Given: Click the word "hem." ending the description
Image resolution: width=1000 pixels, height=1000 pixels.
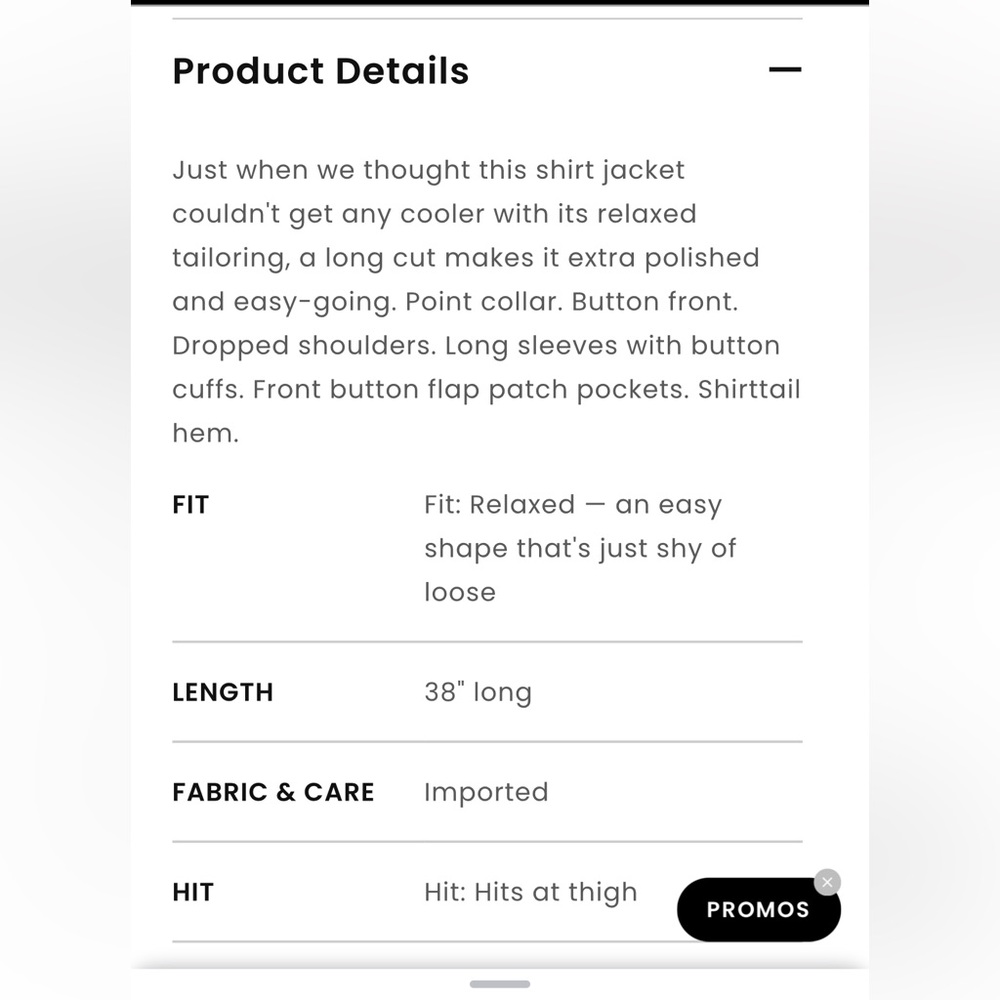Looking at the screenshot, I should click(205, 434).
